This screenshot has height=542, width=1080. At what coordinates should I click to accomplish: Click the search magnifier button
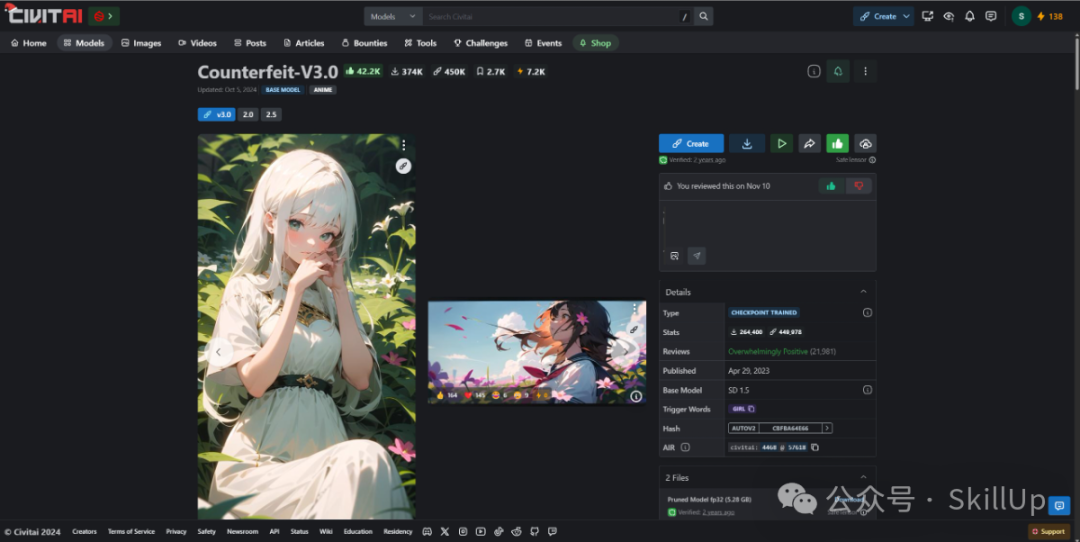point(703,17)
